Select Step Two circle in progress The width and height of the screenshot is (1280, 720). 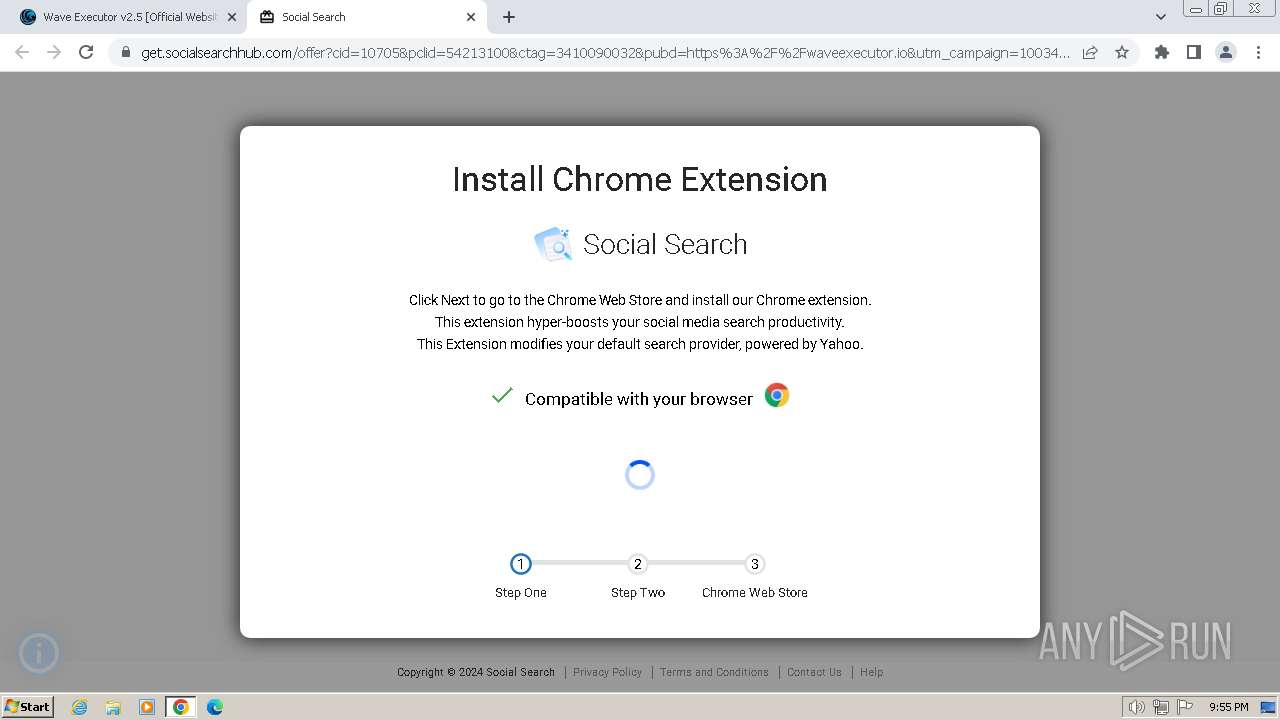[x=638, y=564]
